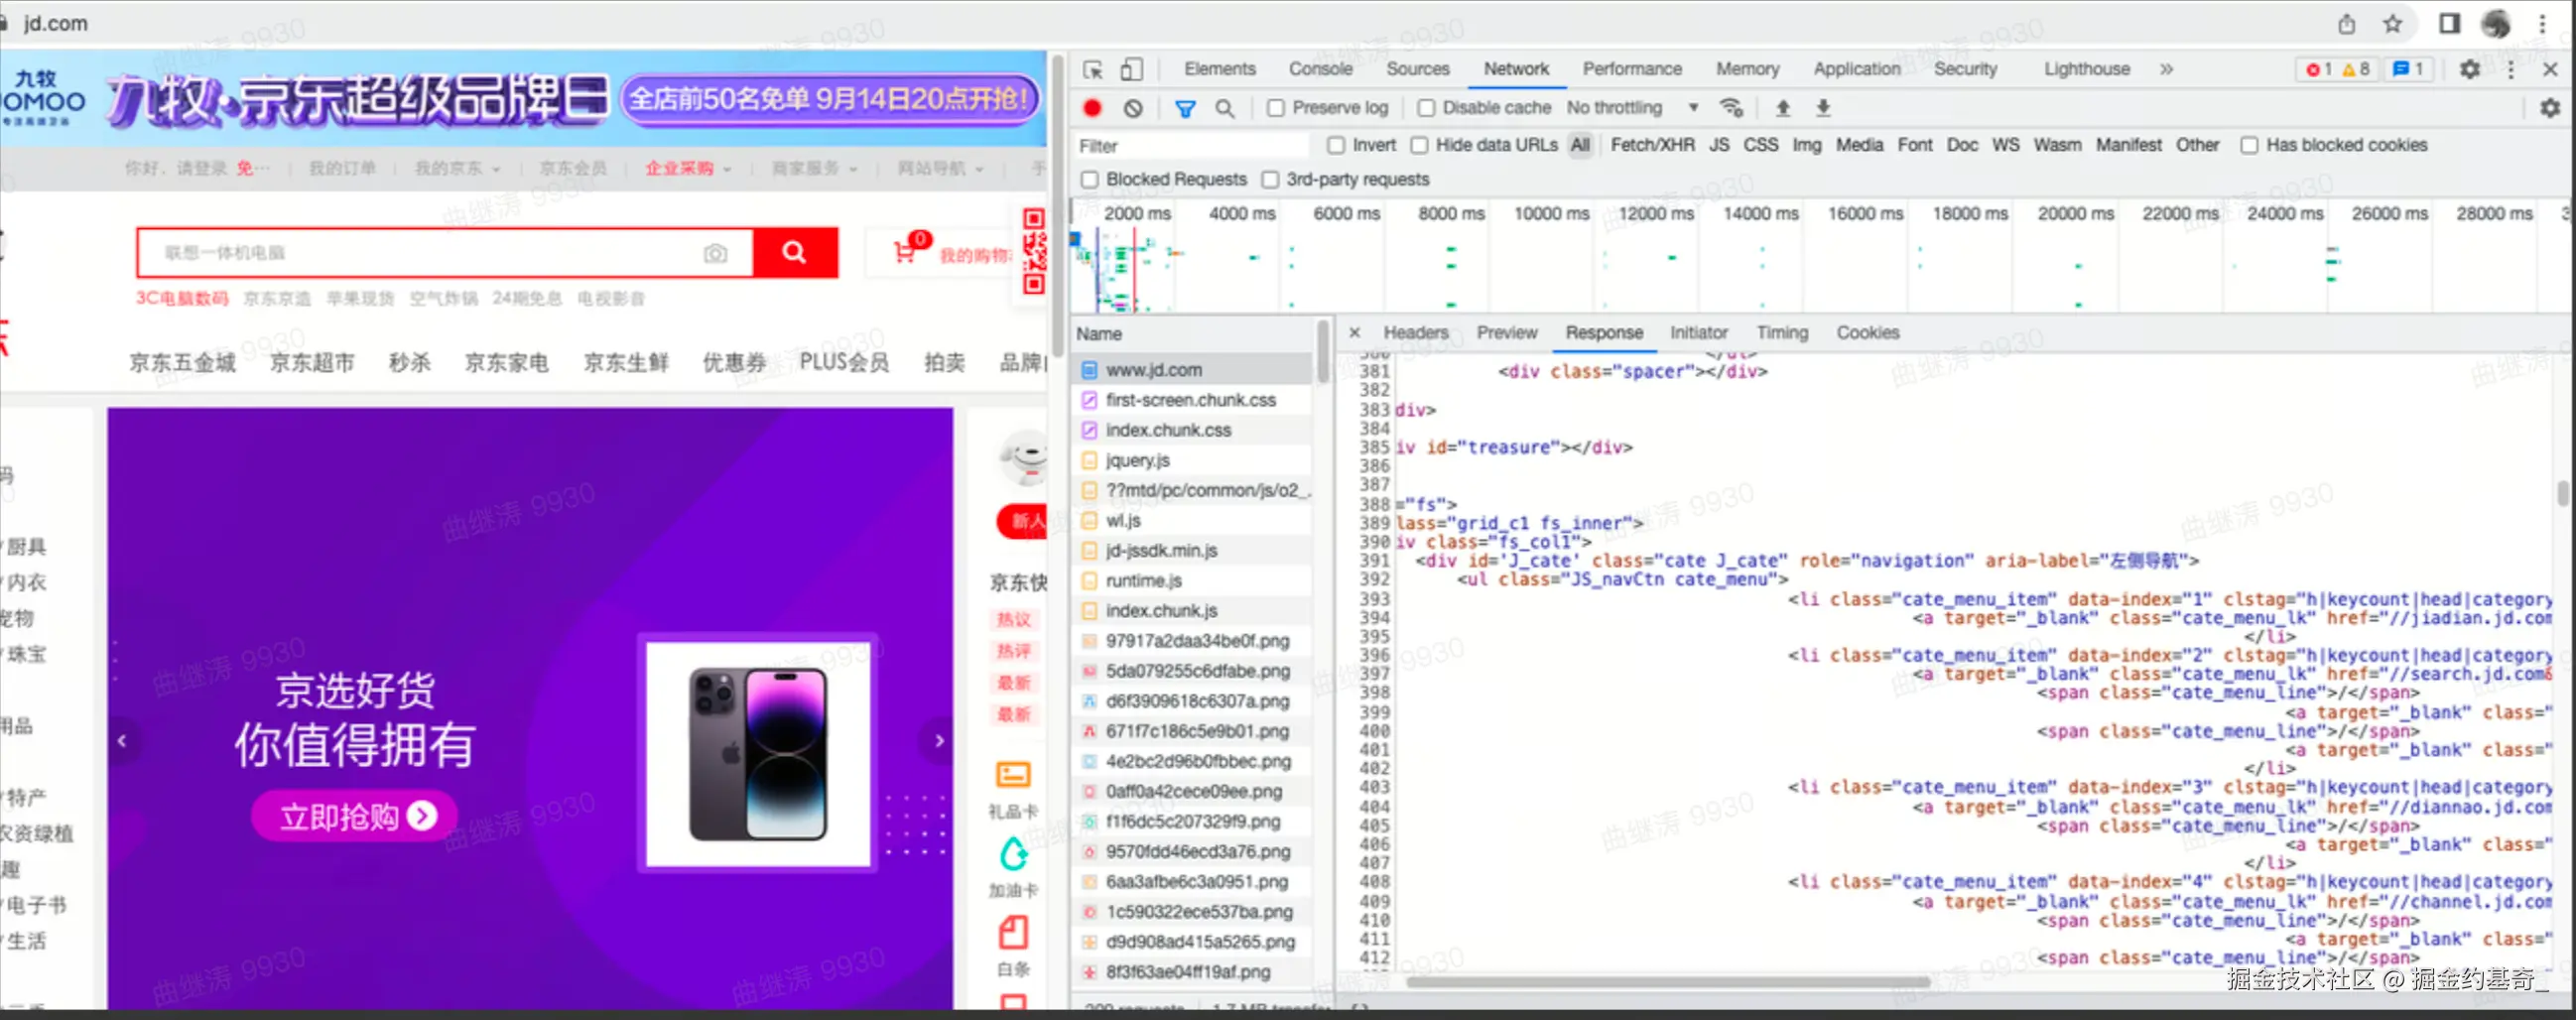Click the Response pane horizontal scrollbar
Viewport: 2576px width, 1020px height.
[x=1667, y=981]
